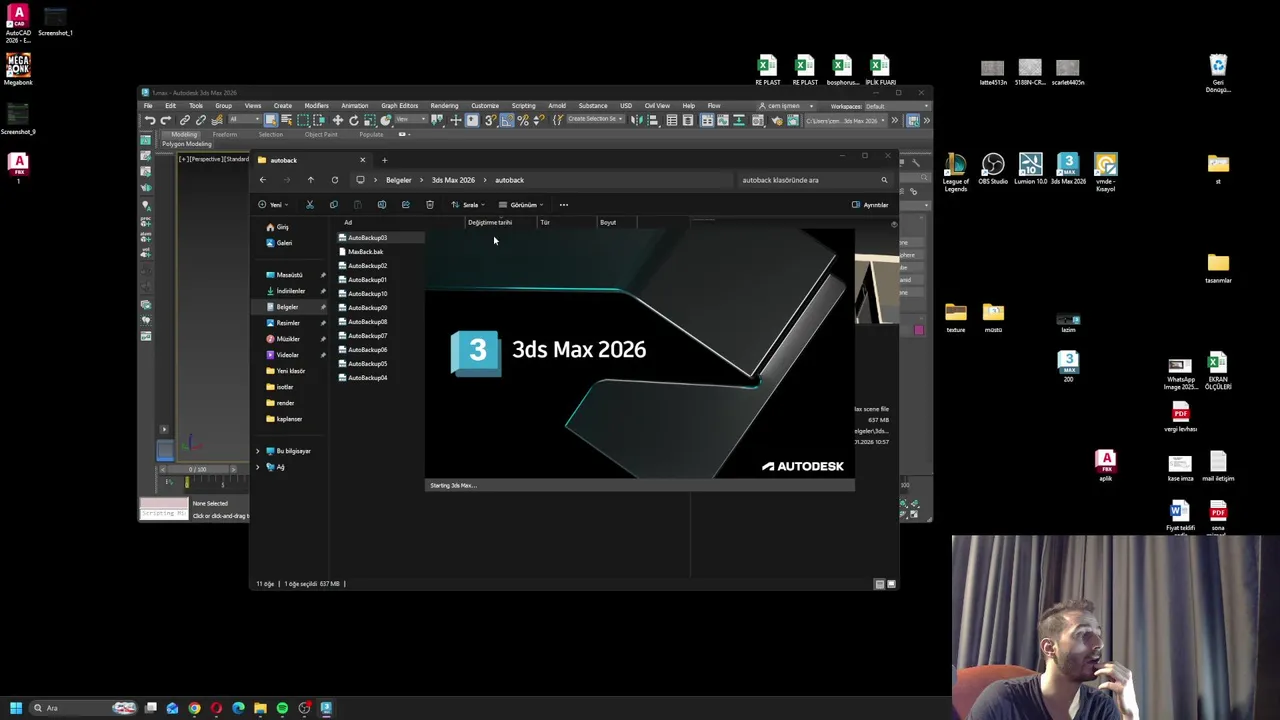The width and height of the screenshot is (1280, 720).
Task: Click the Copy icon in Explorer toolbar
Action: coord(334,205)
